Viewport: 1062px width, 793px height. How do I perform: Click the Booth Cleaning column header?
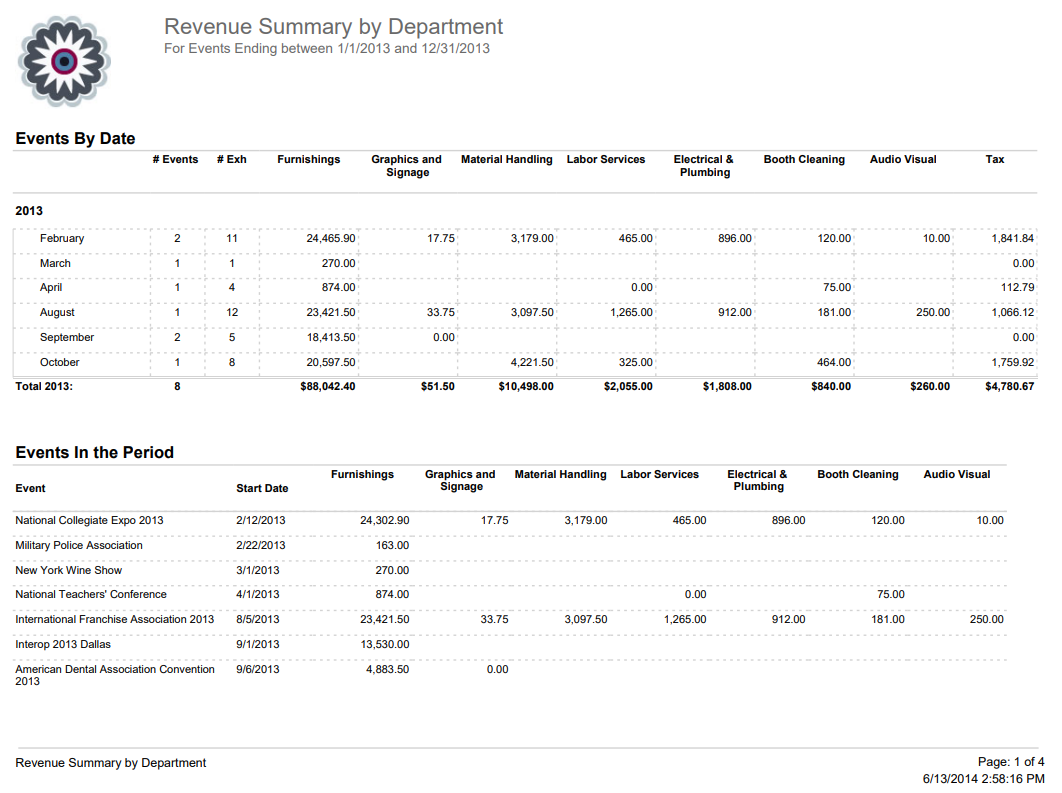point(804,159)
